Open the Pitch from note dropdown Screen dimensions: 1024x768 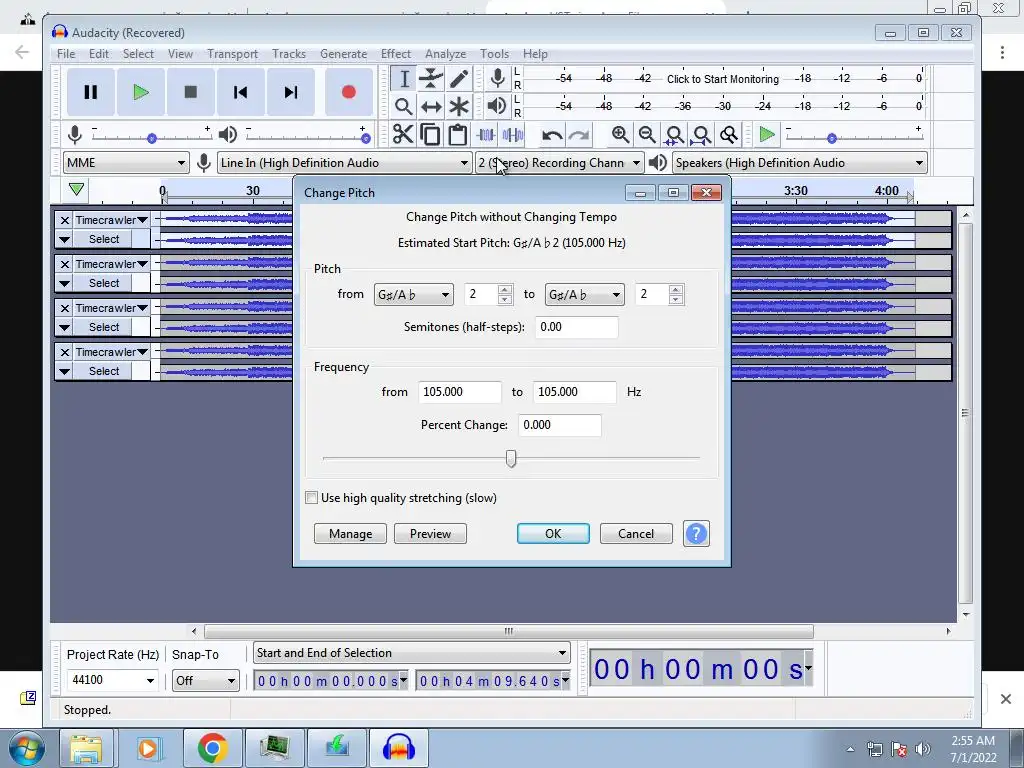pyautogui.click(x=413, y=295)
